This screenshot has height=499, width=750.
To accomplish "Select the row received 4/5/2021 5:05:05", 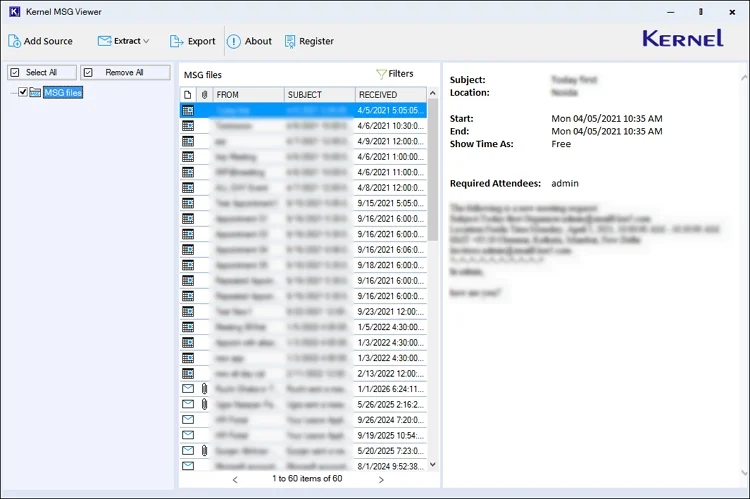I will [x=303, y=111].
